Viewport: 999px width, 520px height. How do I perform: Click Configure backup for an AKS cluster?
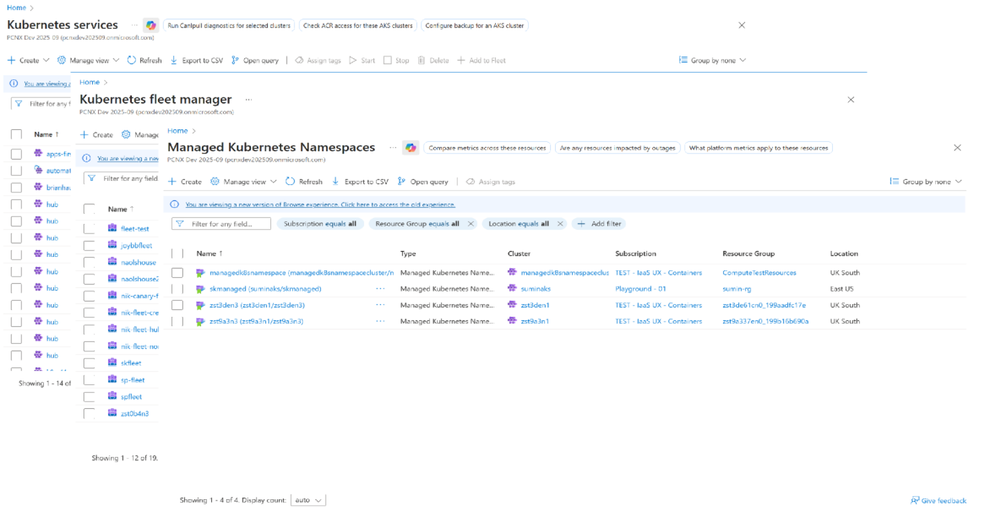474,25
